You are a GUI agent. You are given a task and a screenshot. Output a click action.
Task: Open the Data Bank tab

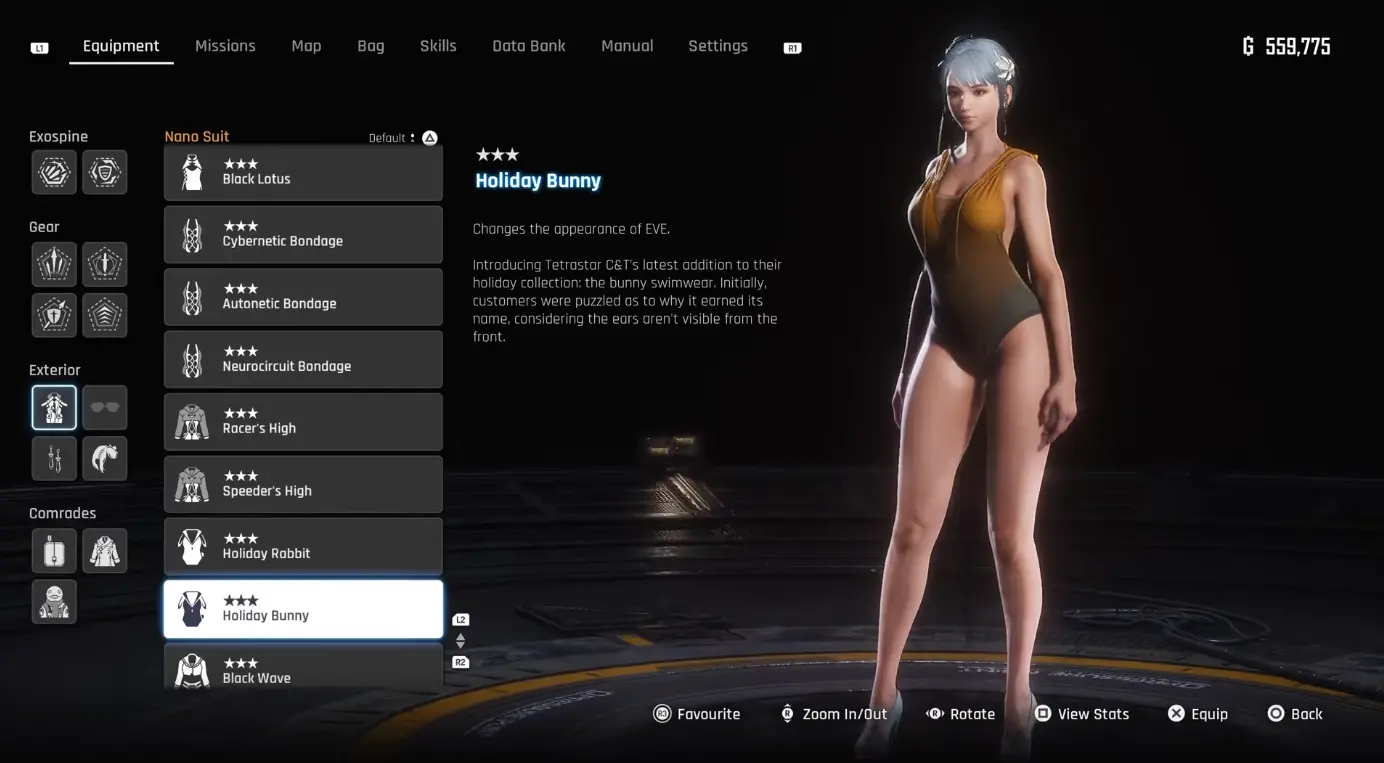coord(529,46)
